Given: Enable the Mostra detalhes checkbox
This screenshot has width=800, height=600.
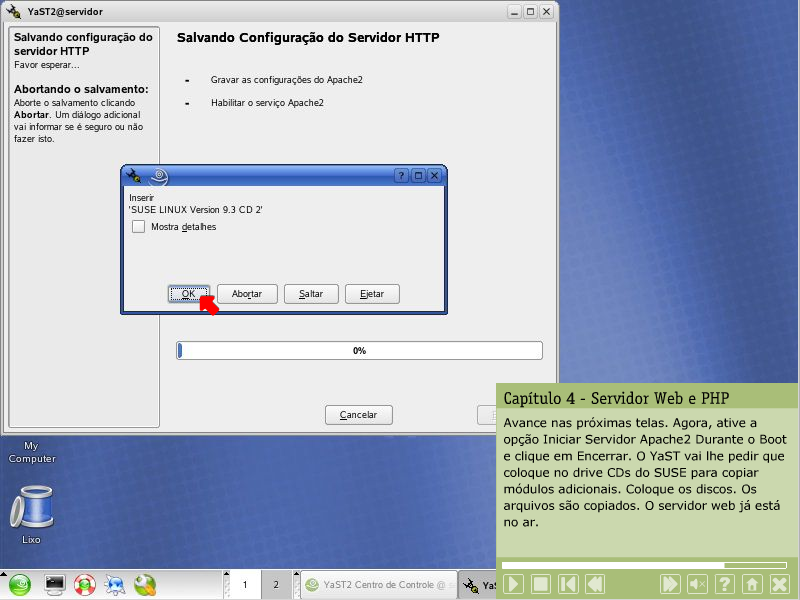Looking at the screenshot, I should [x=138, y=227].
